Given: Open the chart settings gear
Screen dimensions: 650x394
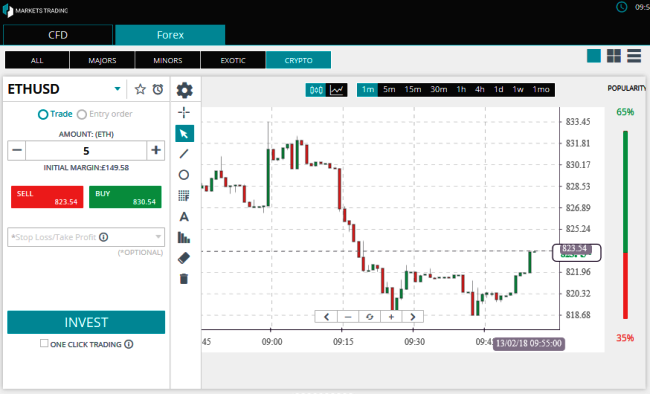Looking at the screenshot, I should 184,90.
